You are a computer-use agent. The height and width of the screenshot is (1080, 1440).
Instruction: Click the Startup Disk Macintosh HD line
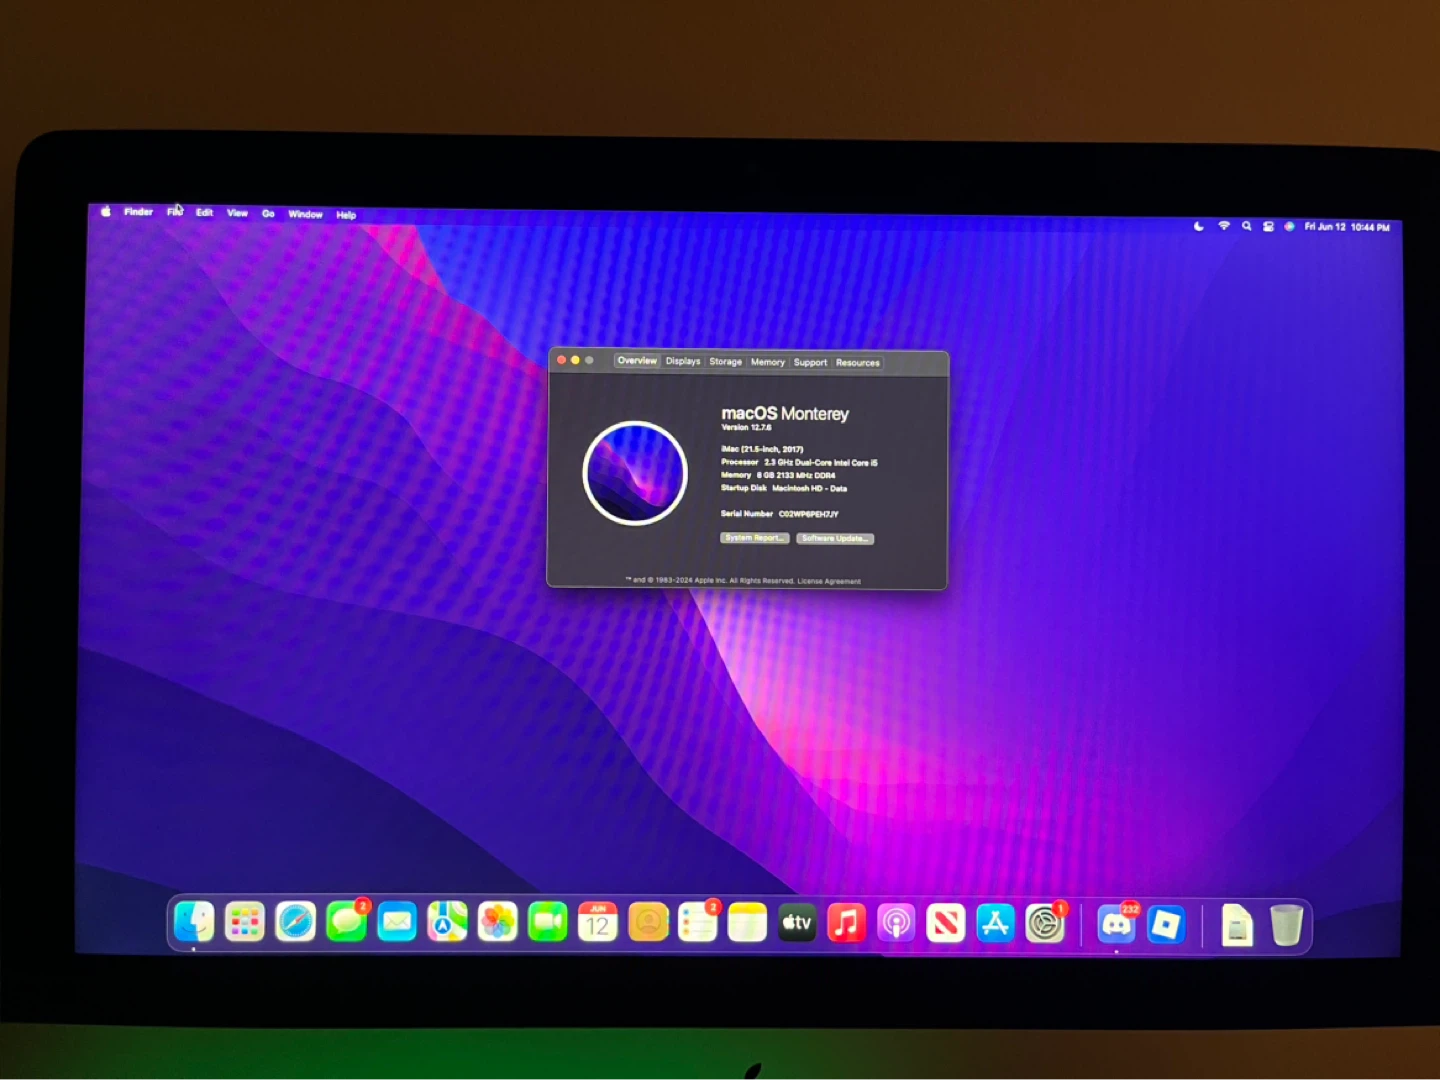tap(784, 488)
